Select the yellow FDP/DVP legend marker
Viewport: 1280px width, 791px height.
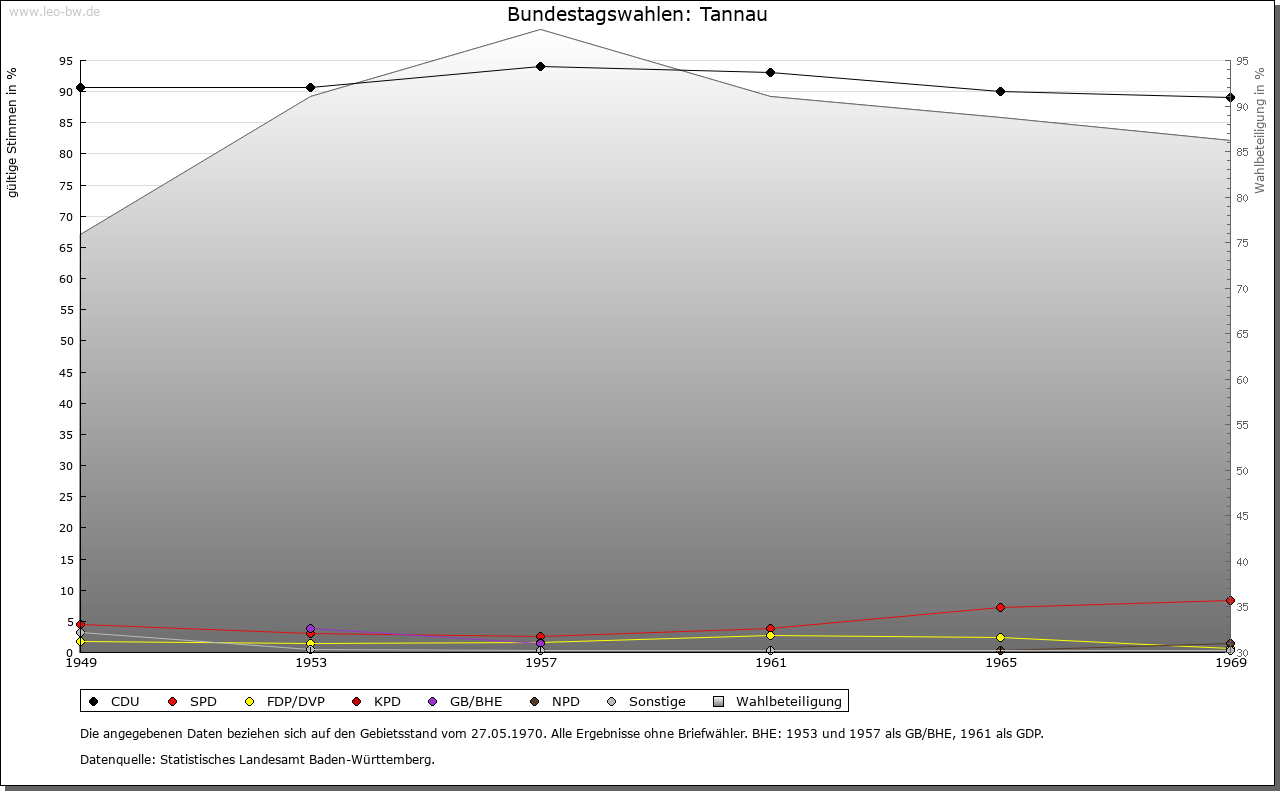[250, 702]
